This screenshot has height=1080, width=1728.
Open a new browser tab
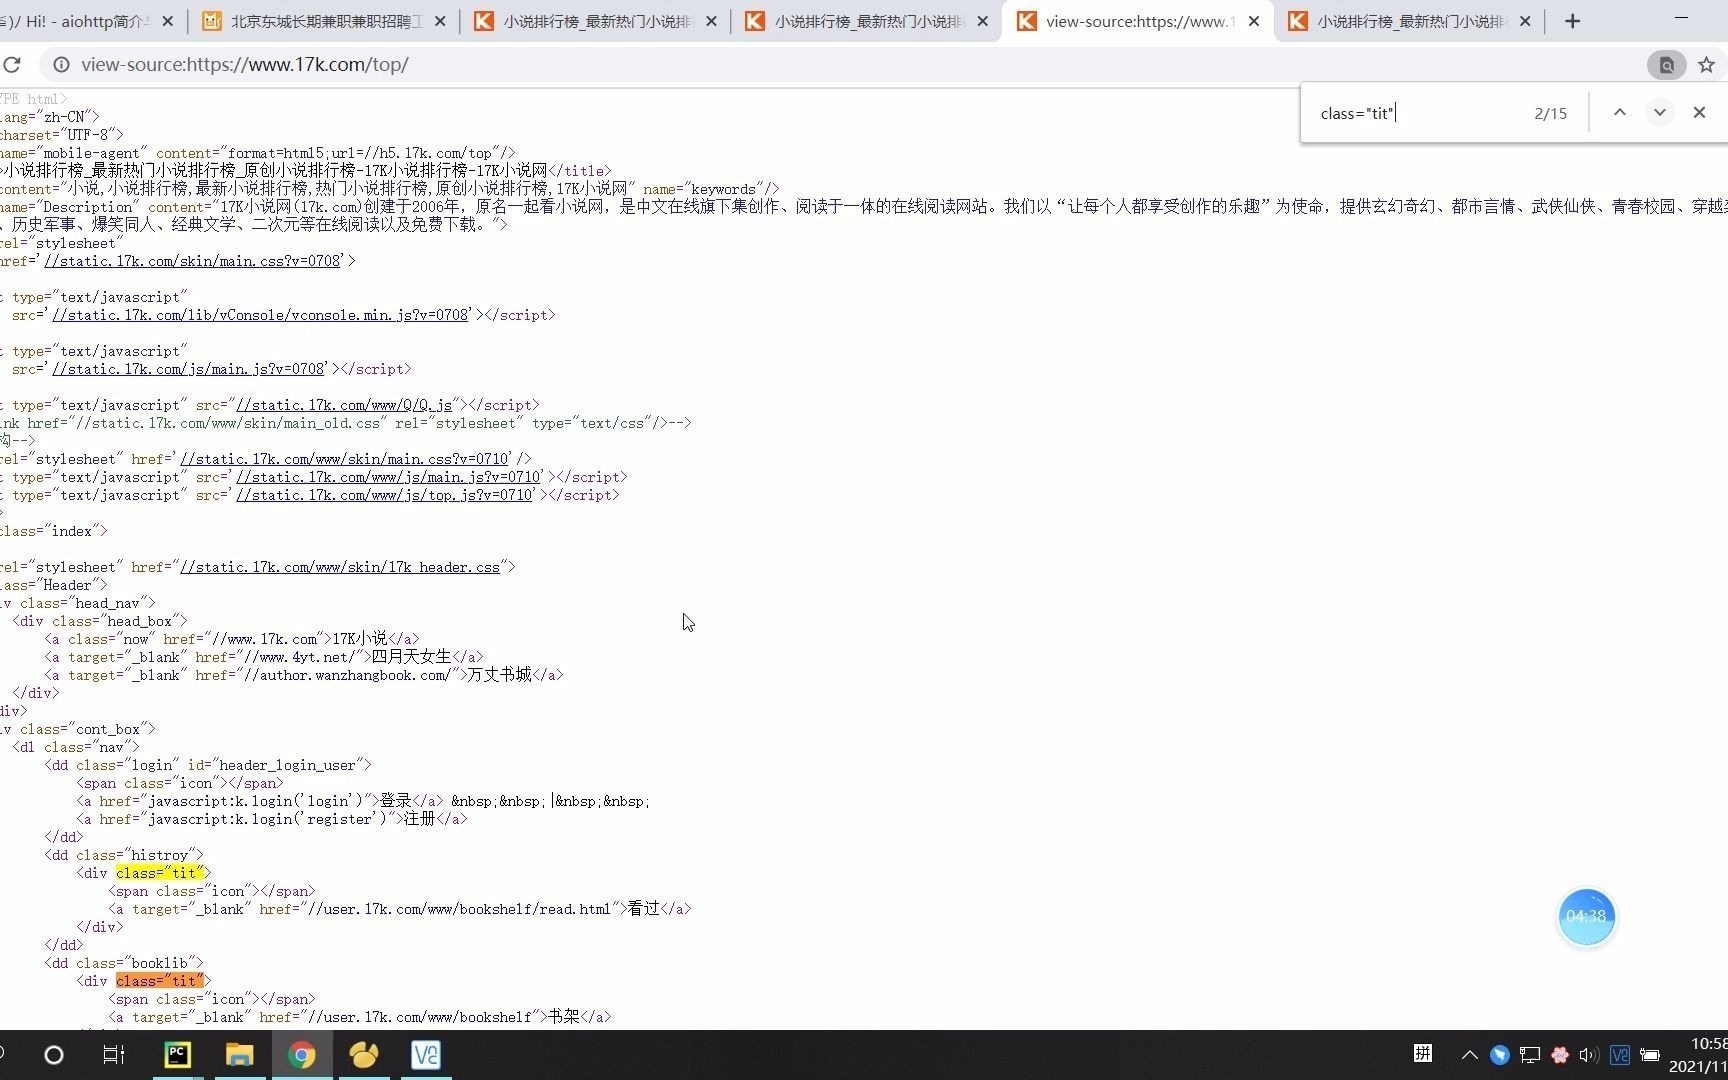[x=1572, y=21]
